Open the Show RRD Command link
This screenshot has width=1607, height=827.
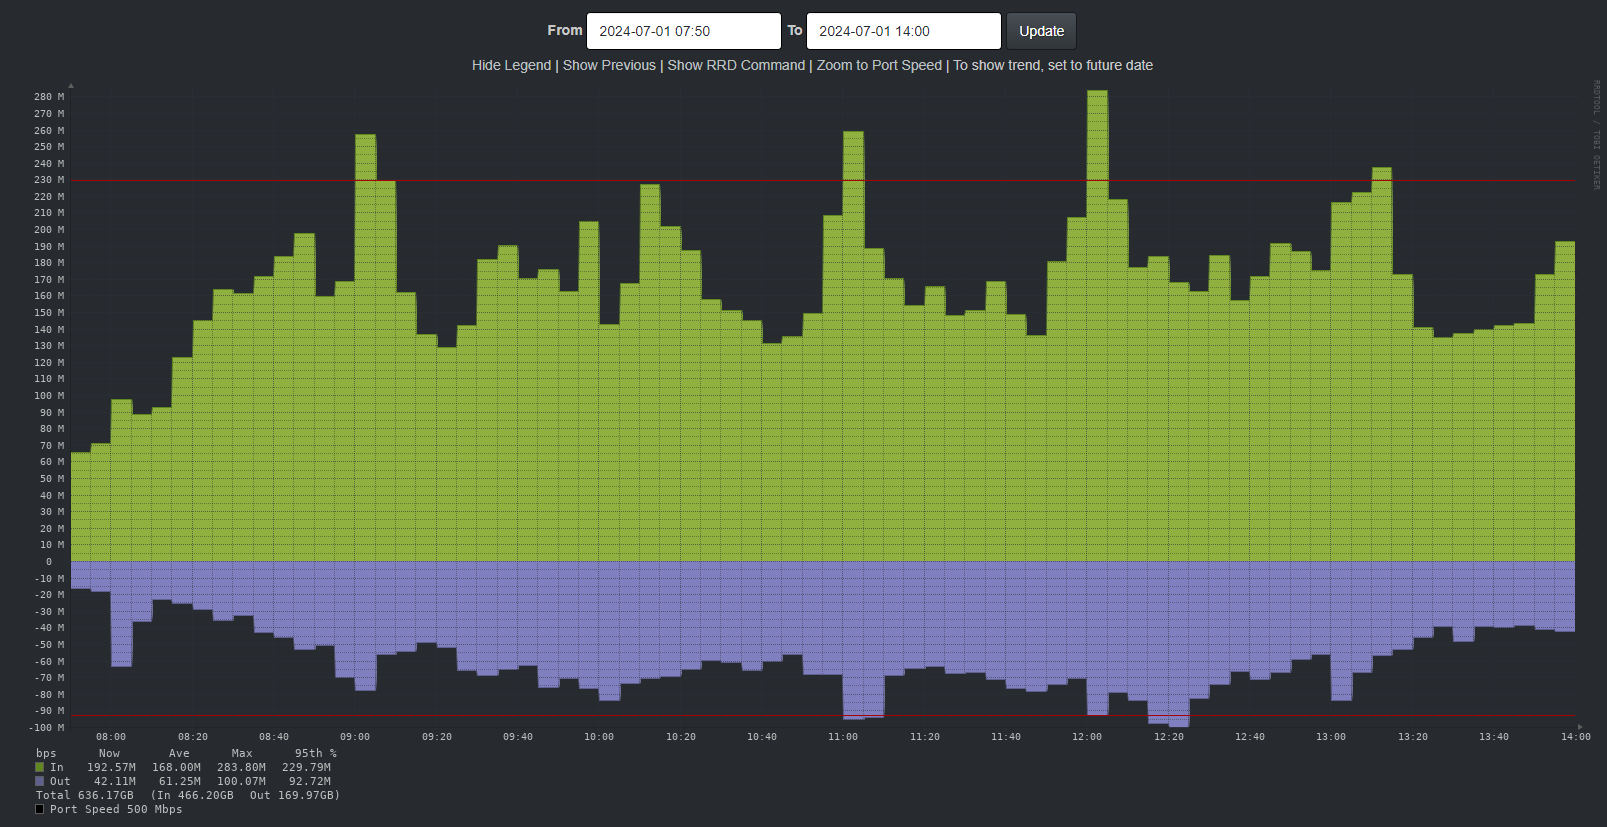pyautogui.click(x=736, y=65)
